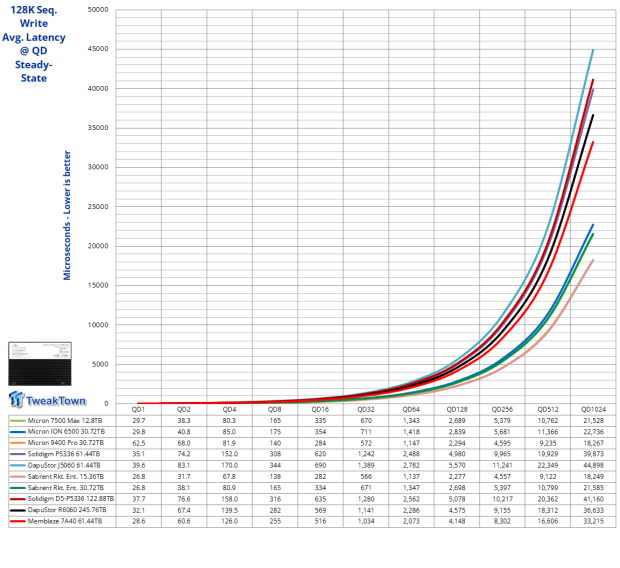
Task: Select the Sabrent Rkt. Ent. 30.72TB legend label
Action: pos(66,488)
